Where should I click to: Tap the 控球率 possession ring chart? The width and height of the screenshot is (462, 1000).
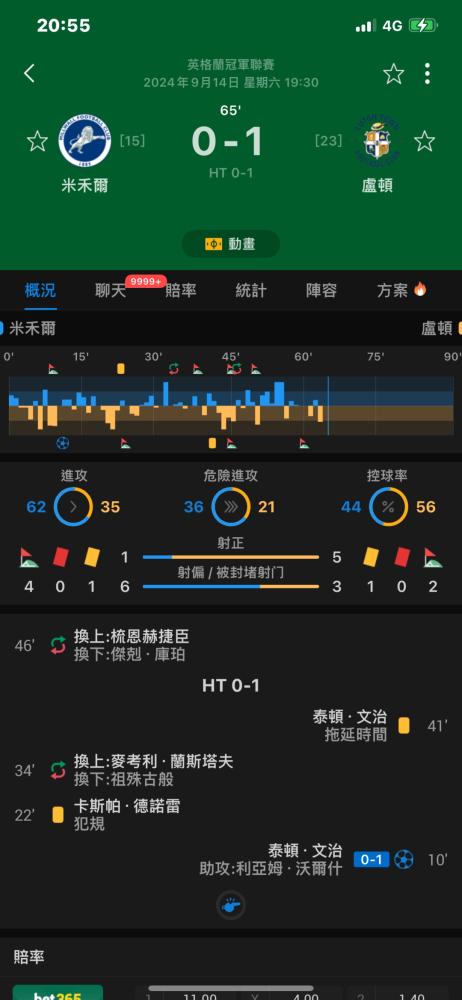(388, 507)
